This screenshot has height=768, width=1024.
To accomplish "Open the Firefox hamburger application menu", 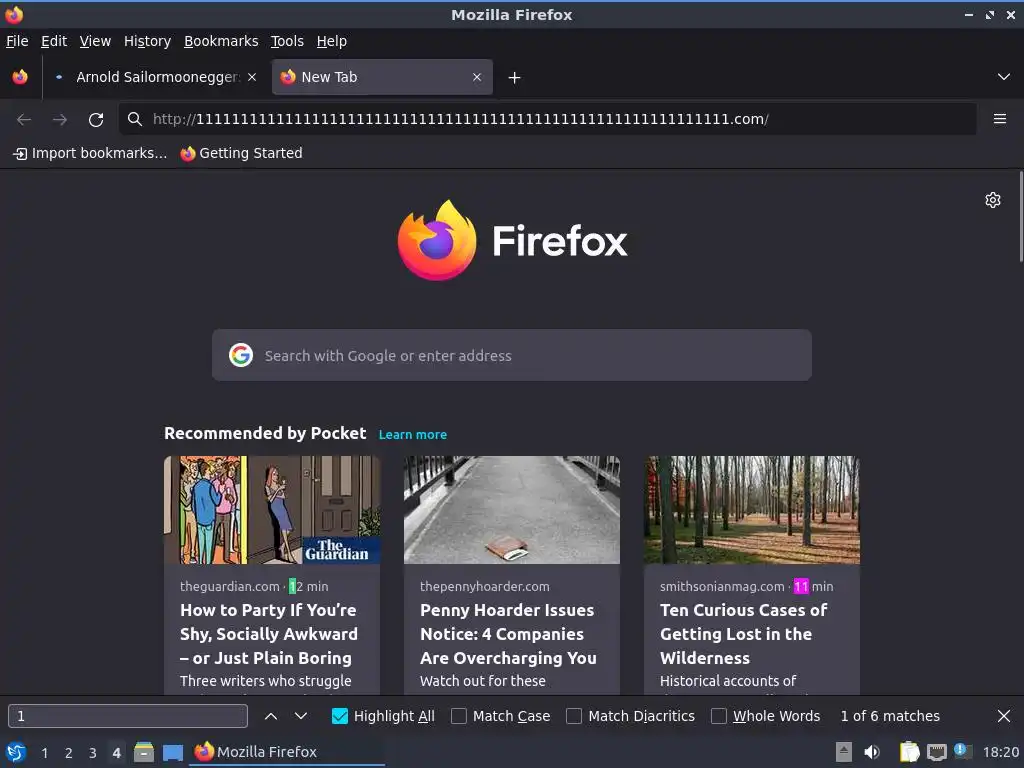I will 999,119.
